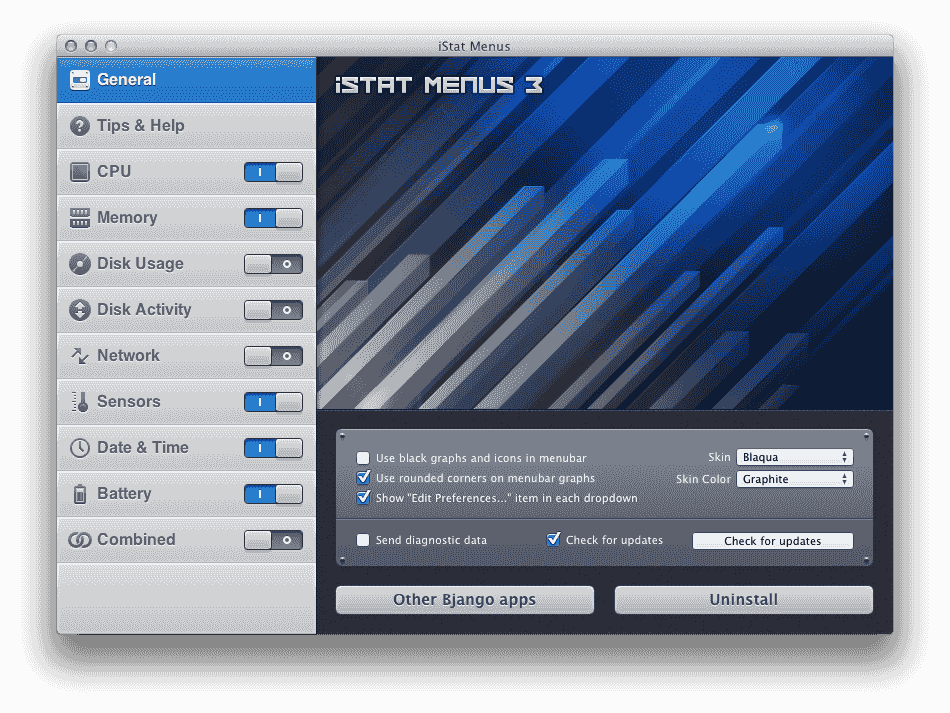The height and width of the screenshot is (713, 950).
Task: Click the Memory RAM icon
Action: pos(78,217)
